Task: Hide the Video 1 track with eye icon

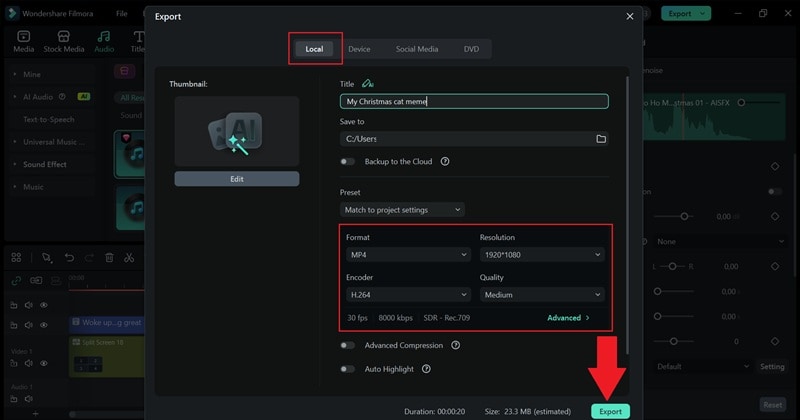Action: [x=44, y=363]
